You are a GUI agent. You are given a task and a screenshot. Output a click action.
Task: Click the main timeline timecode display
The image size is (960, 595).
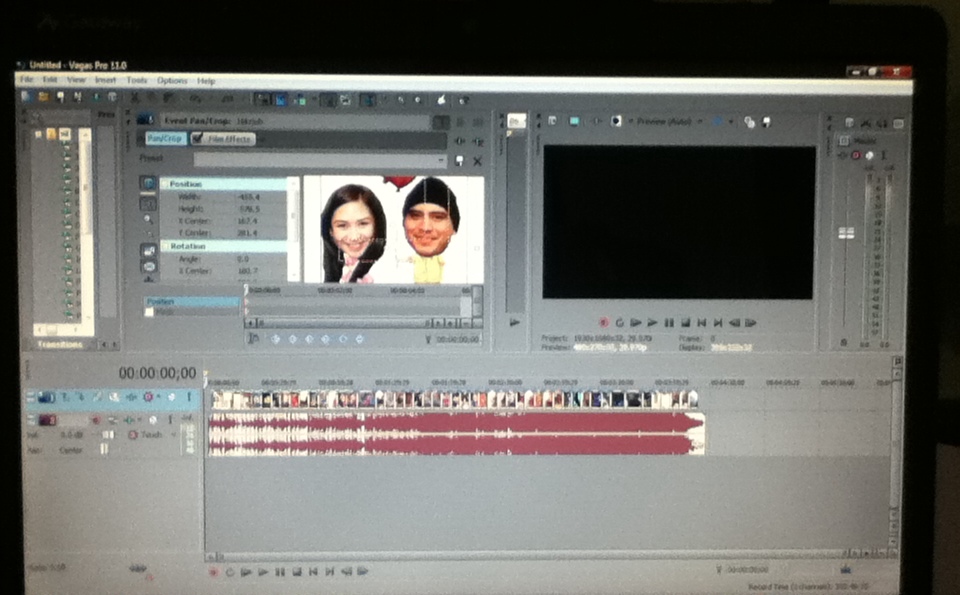click(x=157, y=373)
